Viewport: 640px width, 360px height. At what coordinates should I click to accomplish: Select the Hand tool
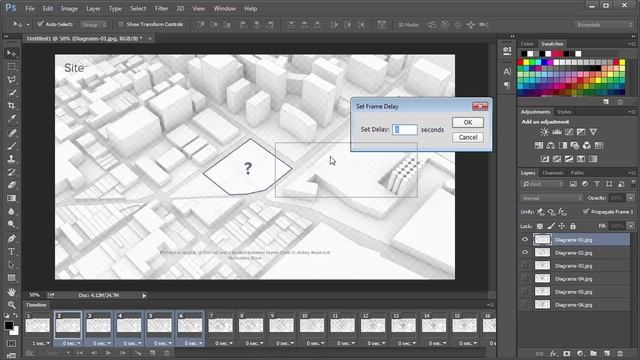point(11,292)
